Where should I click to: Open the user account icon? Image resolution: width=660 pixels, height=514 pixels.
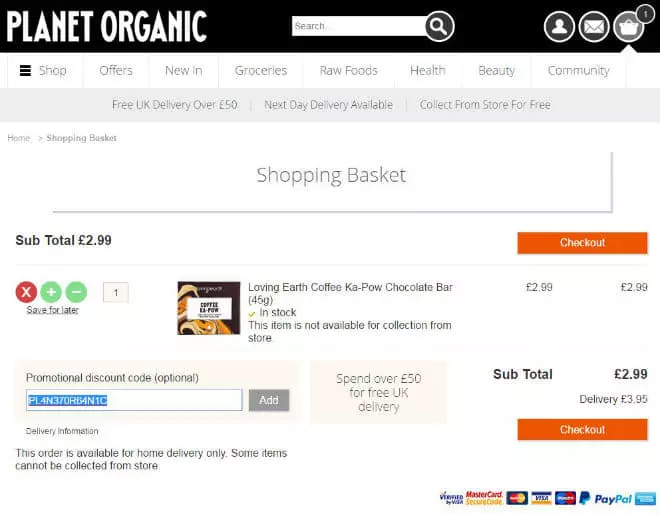559,27
